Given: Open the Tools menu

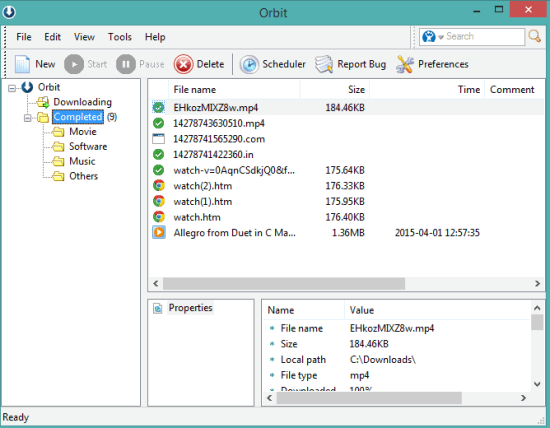Looking at the screenshot, I should (x=120, y=37).
